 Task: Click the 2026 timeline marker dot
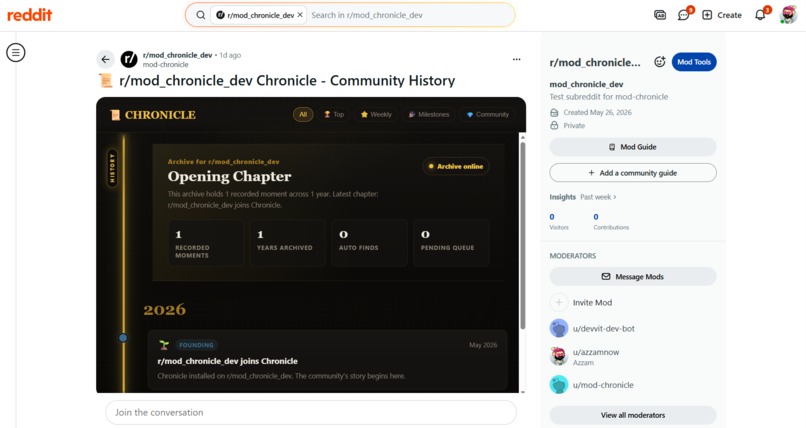pyautogui.click(x=123, y=338)
